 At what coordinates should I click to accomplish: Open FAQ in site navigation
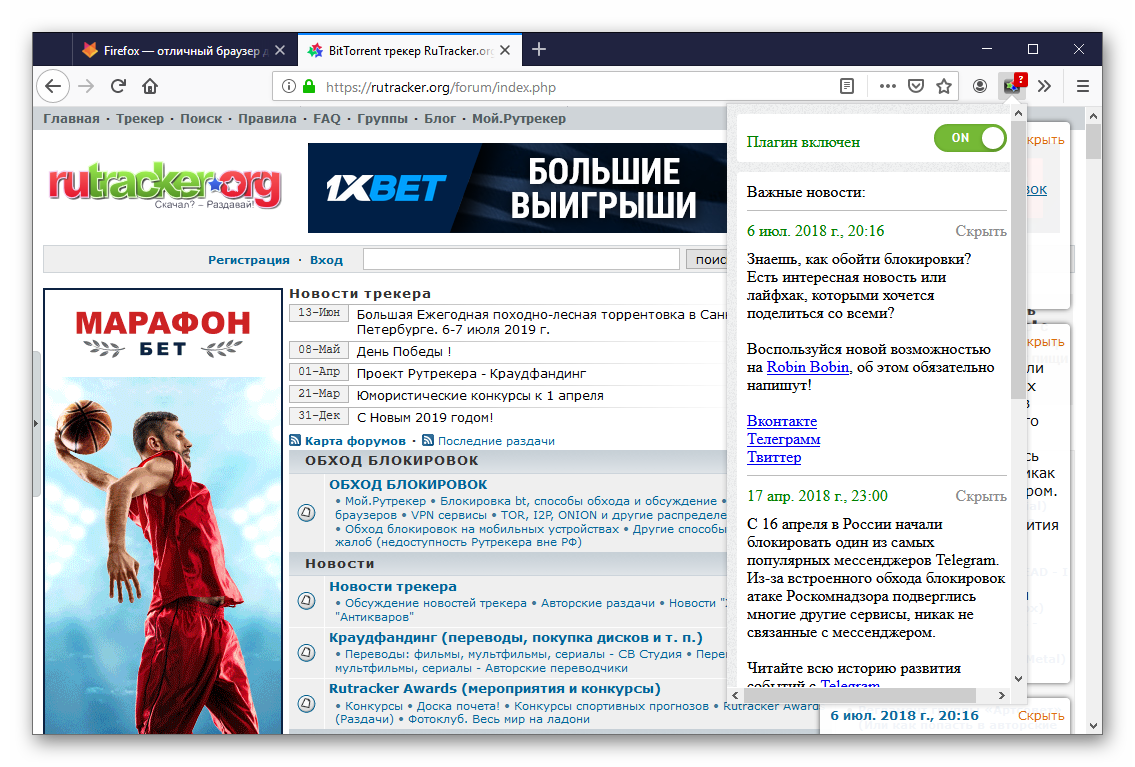coord(326,119)
